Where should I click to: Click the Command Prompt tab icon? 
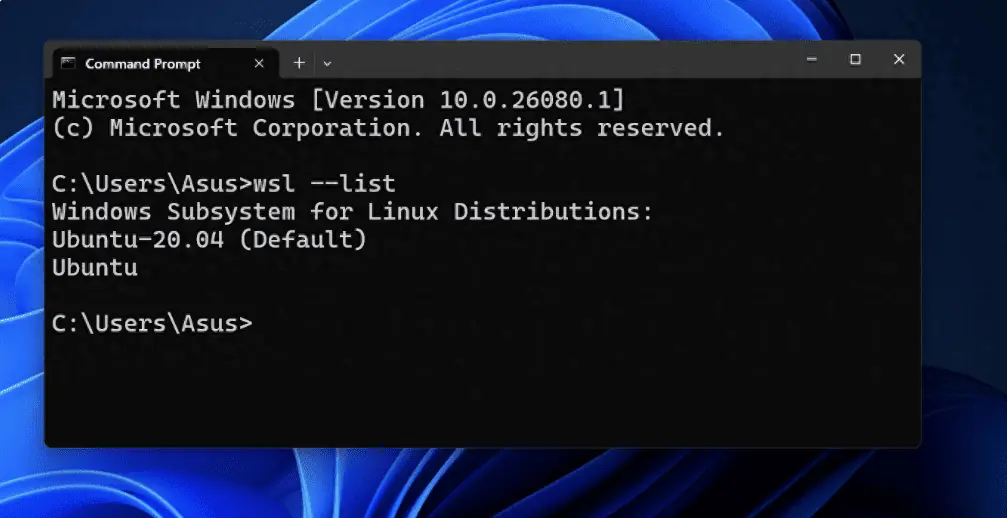pyautogui.click(x=68, y=63)
